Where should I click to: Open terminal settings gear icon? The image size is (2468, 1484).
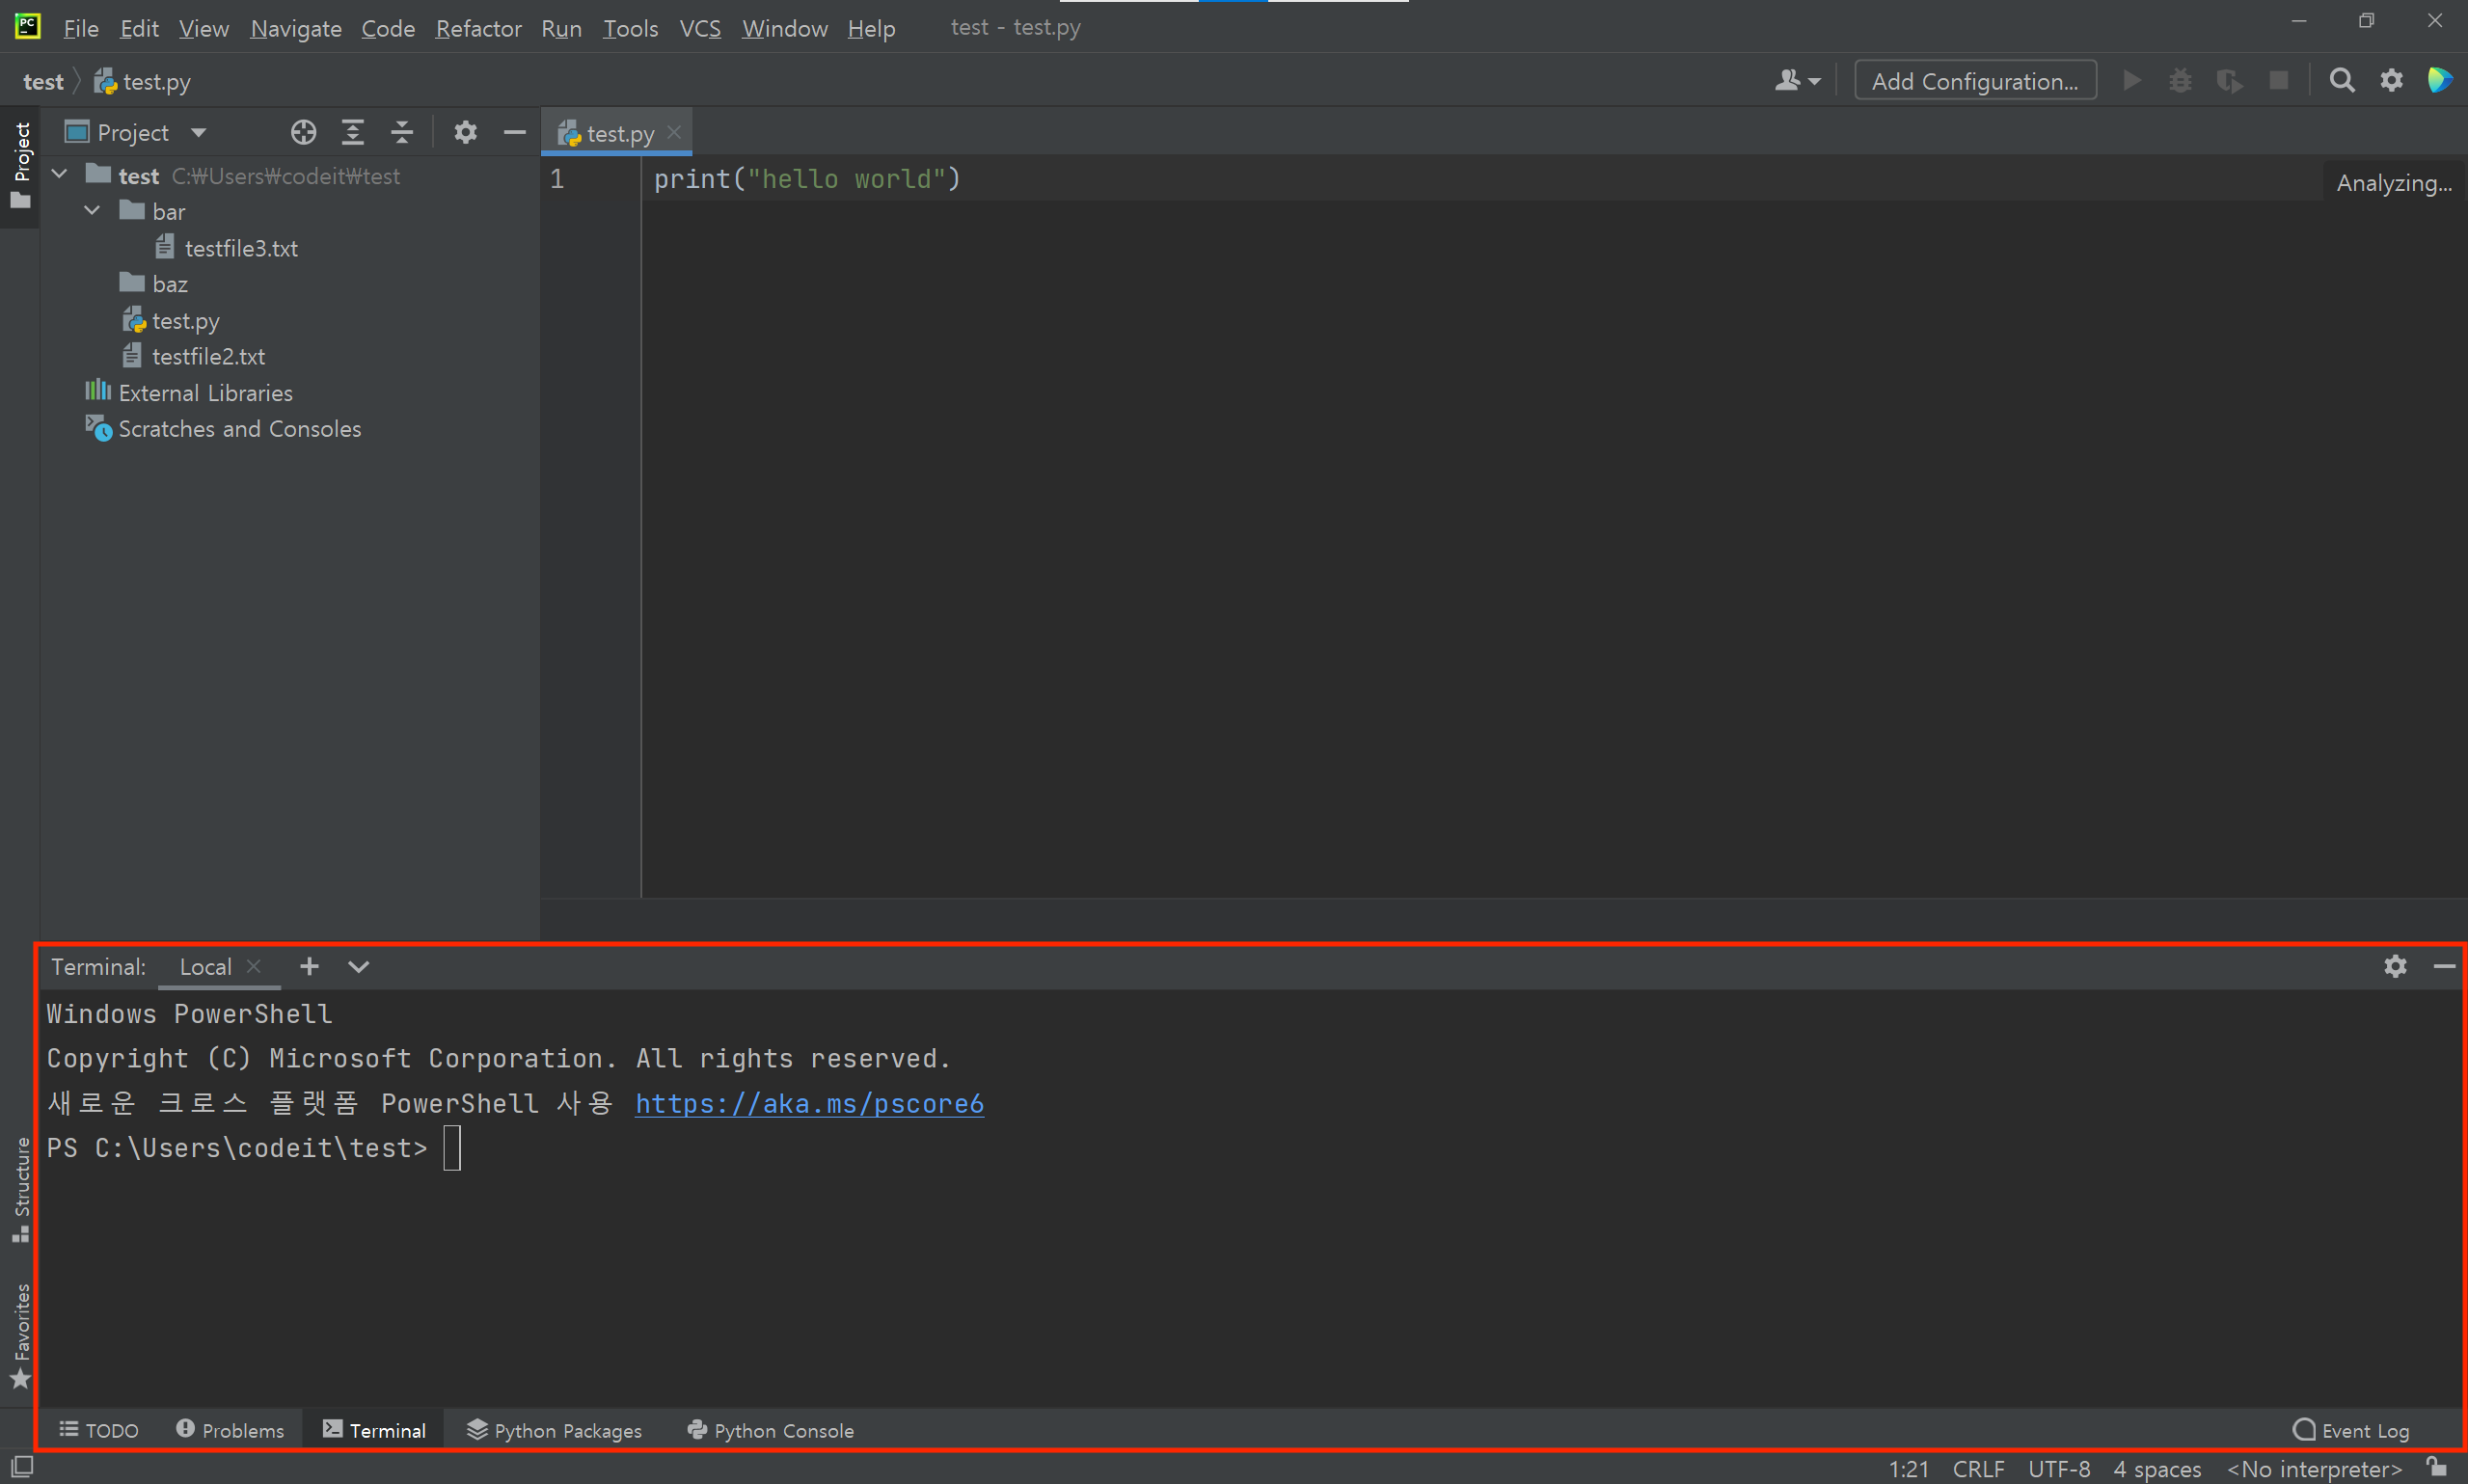coord(2395,966)
